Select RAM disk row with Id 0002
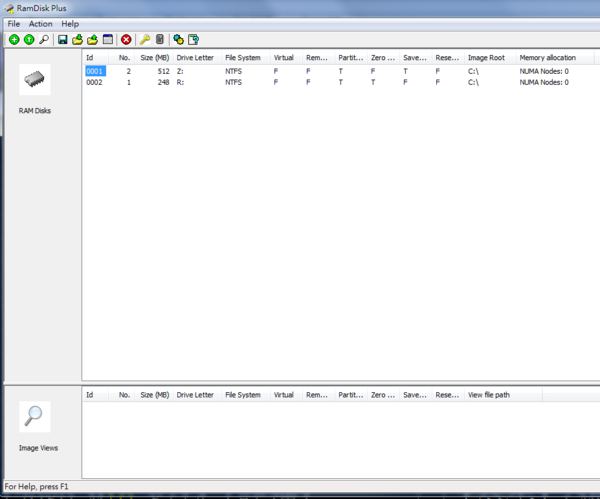This screenshot has height=499, width=600. click(x=94, y=83)
